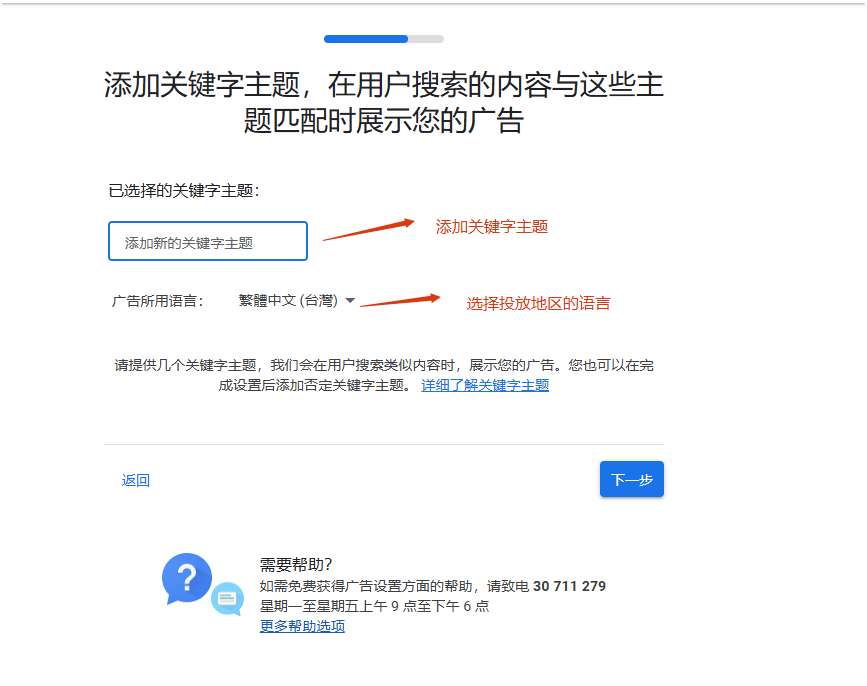Click the dropdown arrow next to 繁體中文
The image size is (867, 686).
350,301
